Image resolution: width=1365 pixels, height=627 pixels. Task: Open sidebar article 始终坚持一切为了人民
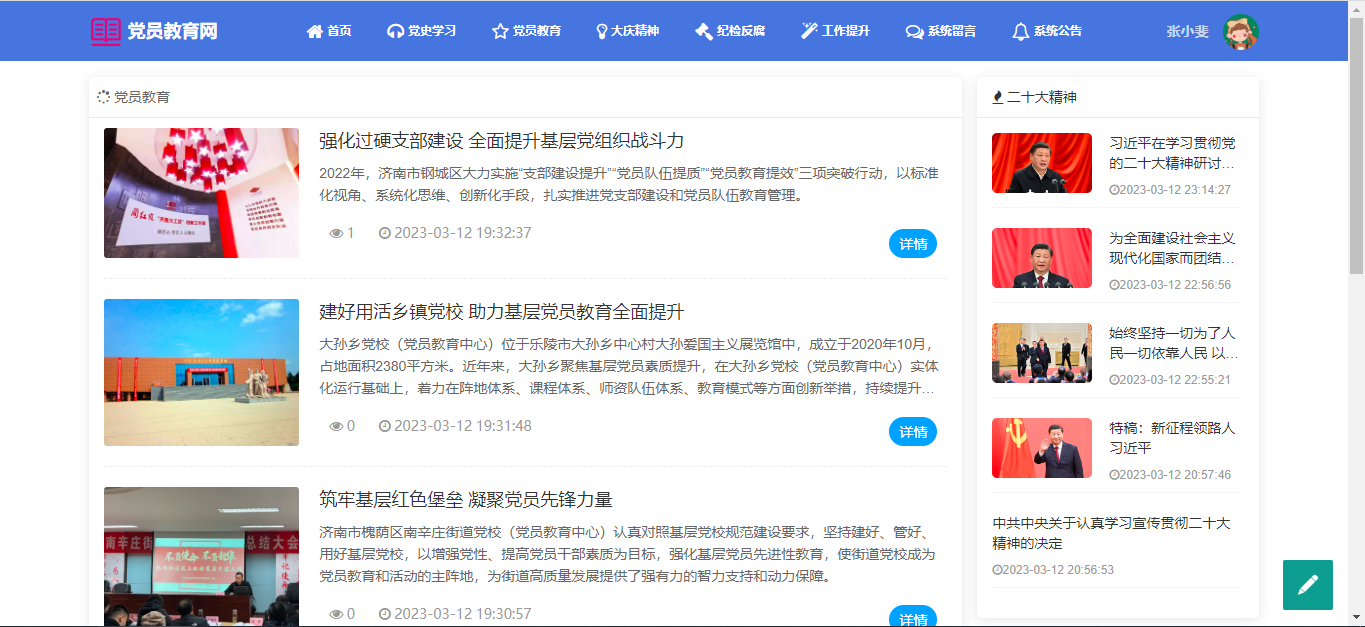coord(1175,343)
